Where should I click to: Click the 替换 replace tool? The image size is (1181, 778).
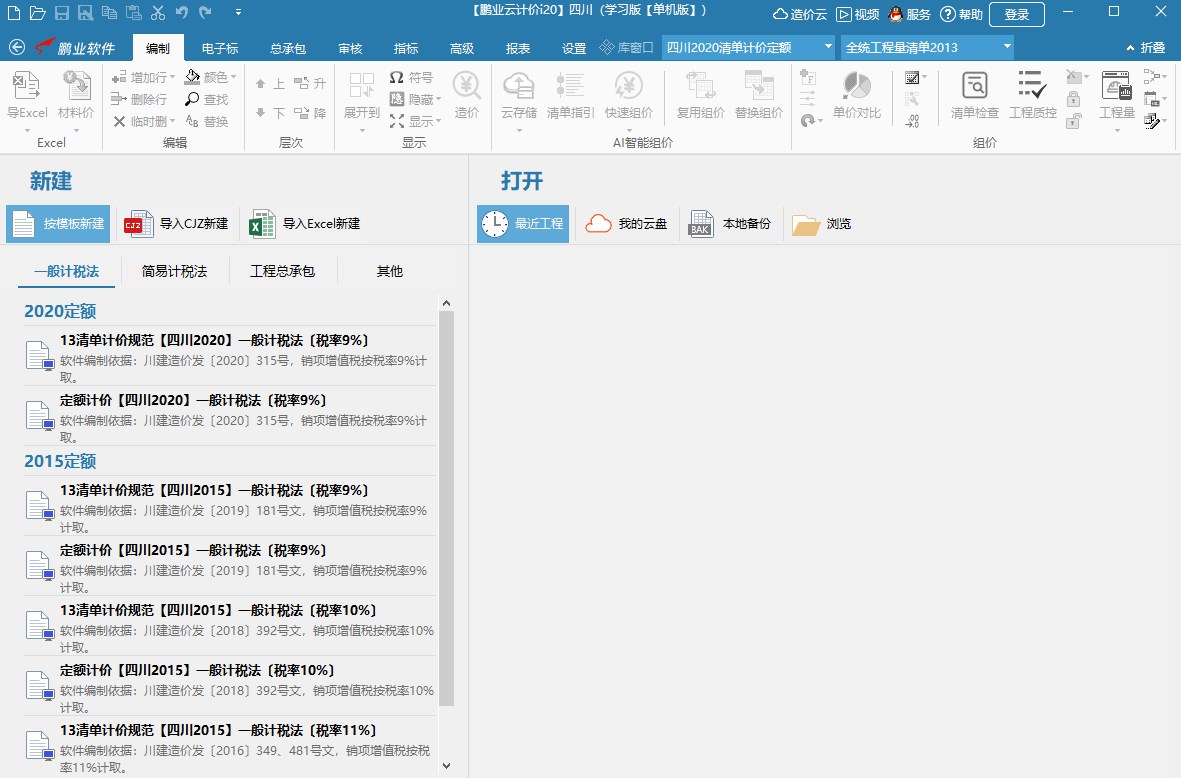(206, 121)
